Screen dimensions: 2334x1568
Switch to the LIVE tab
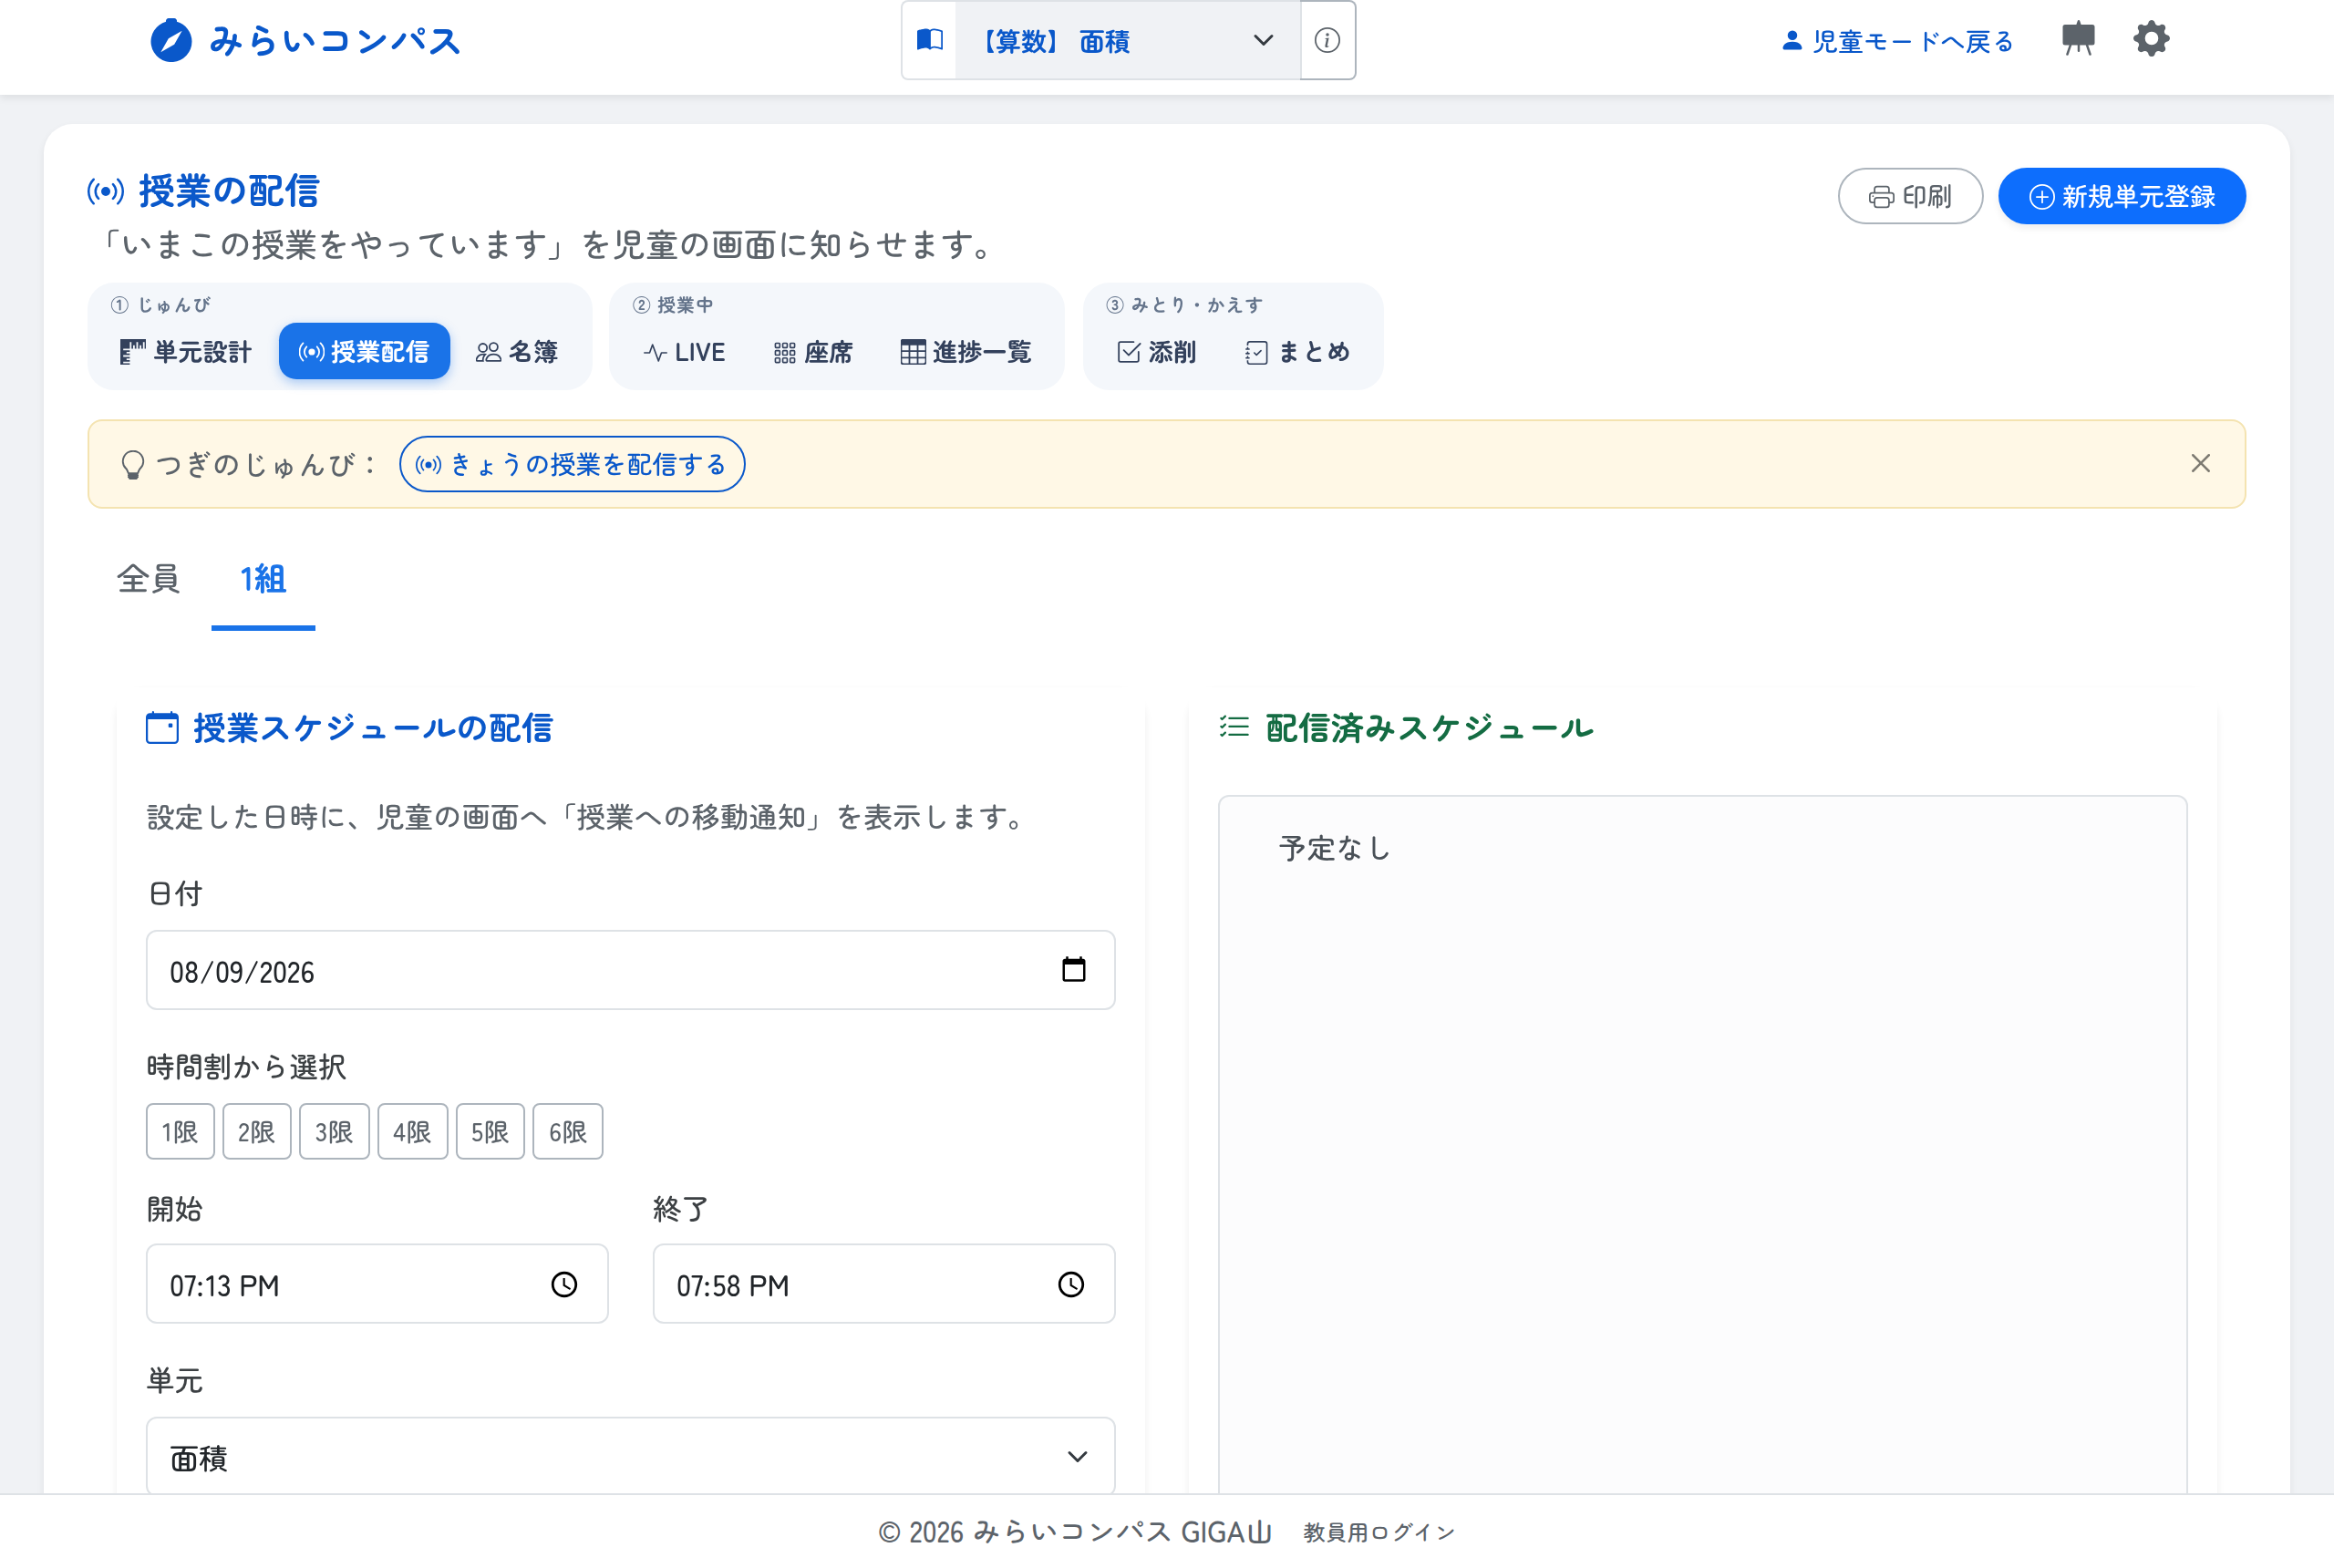(685, 352)
